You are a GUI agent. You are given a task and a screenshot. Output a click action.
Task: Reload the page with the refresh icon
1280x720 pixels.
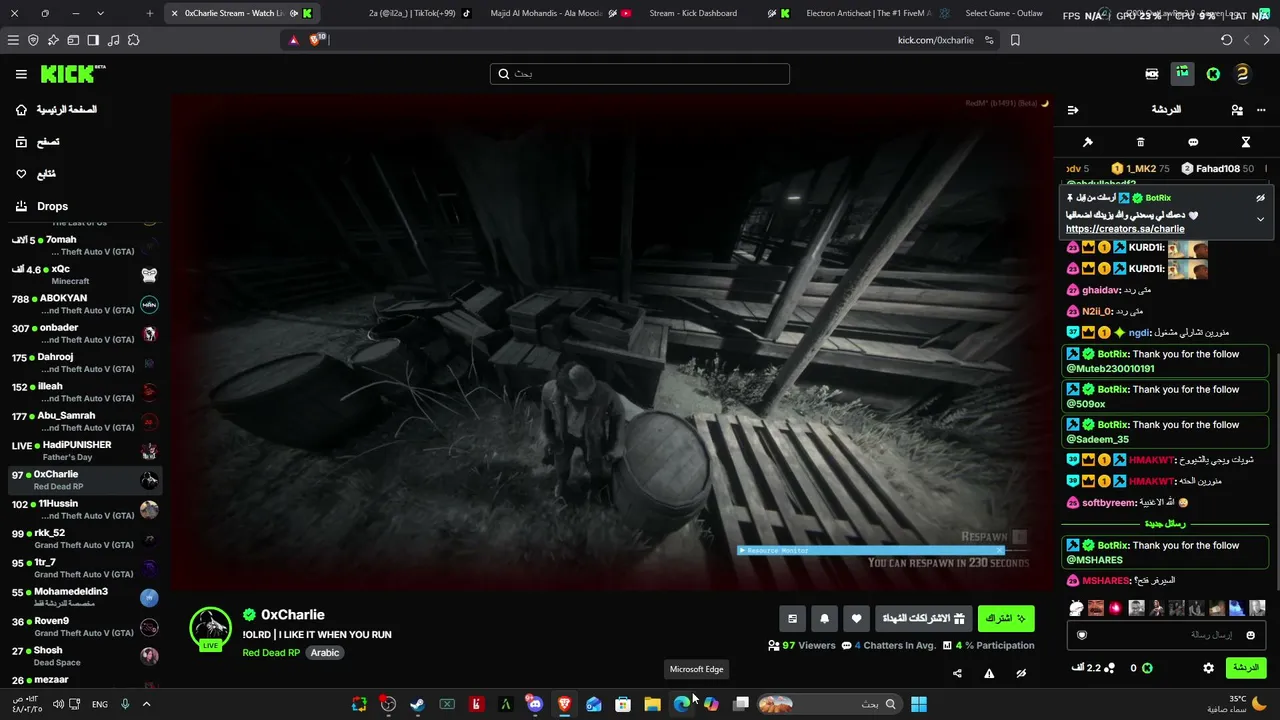pyautogui.click(x=1227, y=40)
